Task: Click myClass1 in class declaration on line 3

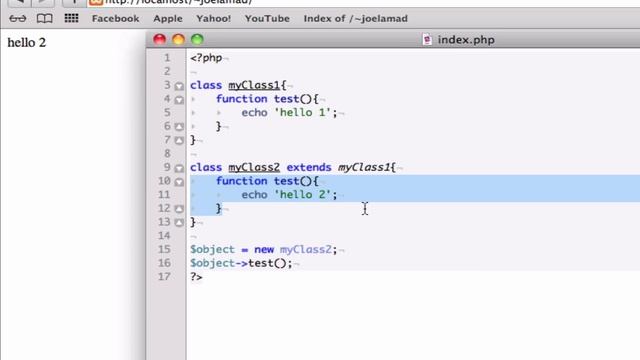Action: pos(254,85)
